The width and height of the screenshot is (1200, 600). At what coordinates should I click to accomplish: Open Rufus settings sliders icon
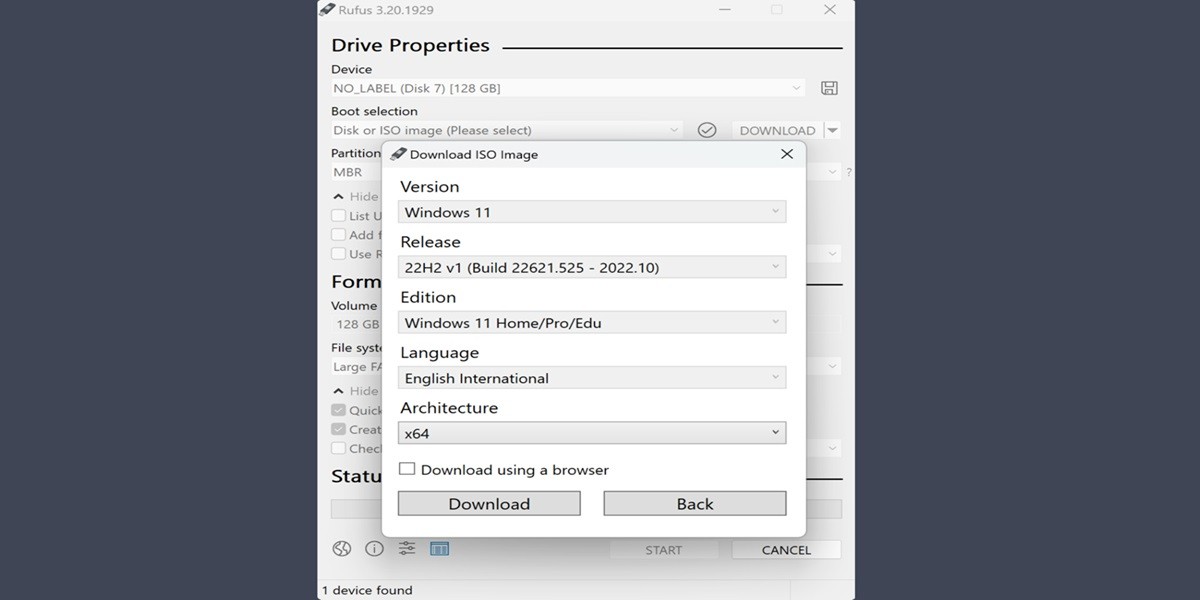[405, 548]
